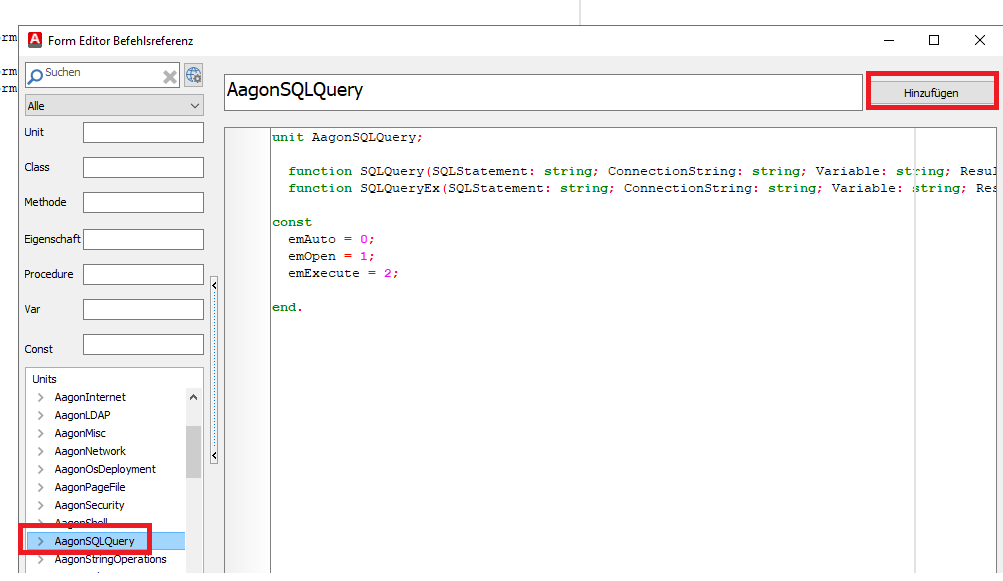Click the Const filter field
The image size is (1003, 581).
pyautogui.click(x=143, y=345)
